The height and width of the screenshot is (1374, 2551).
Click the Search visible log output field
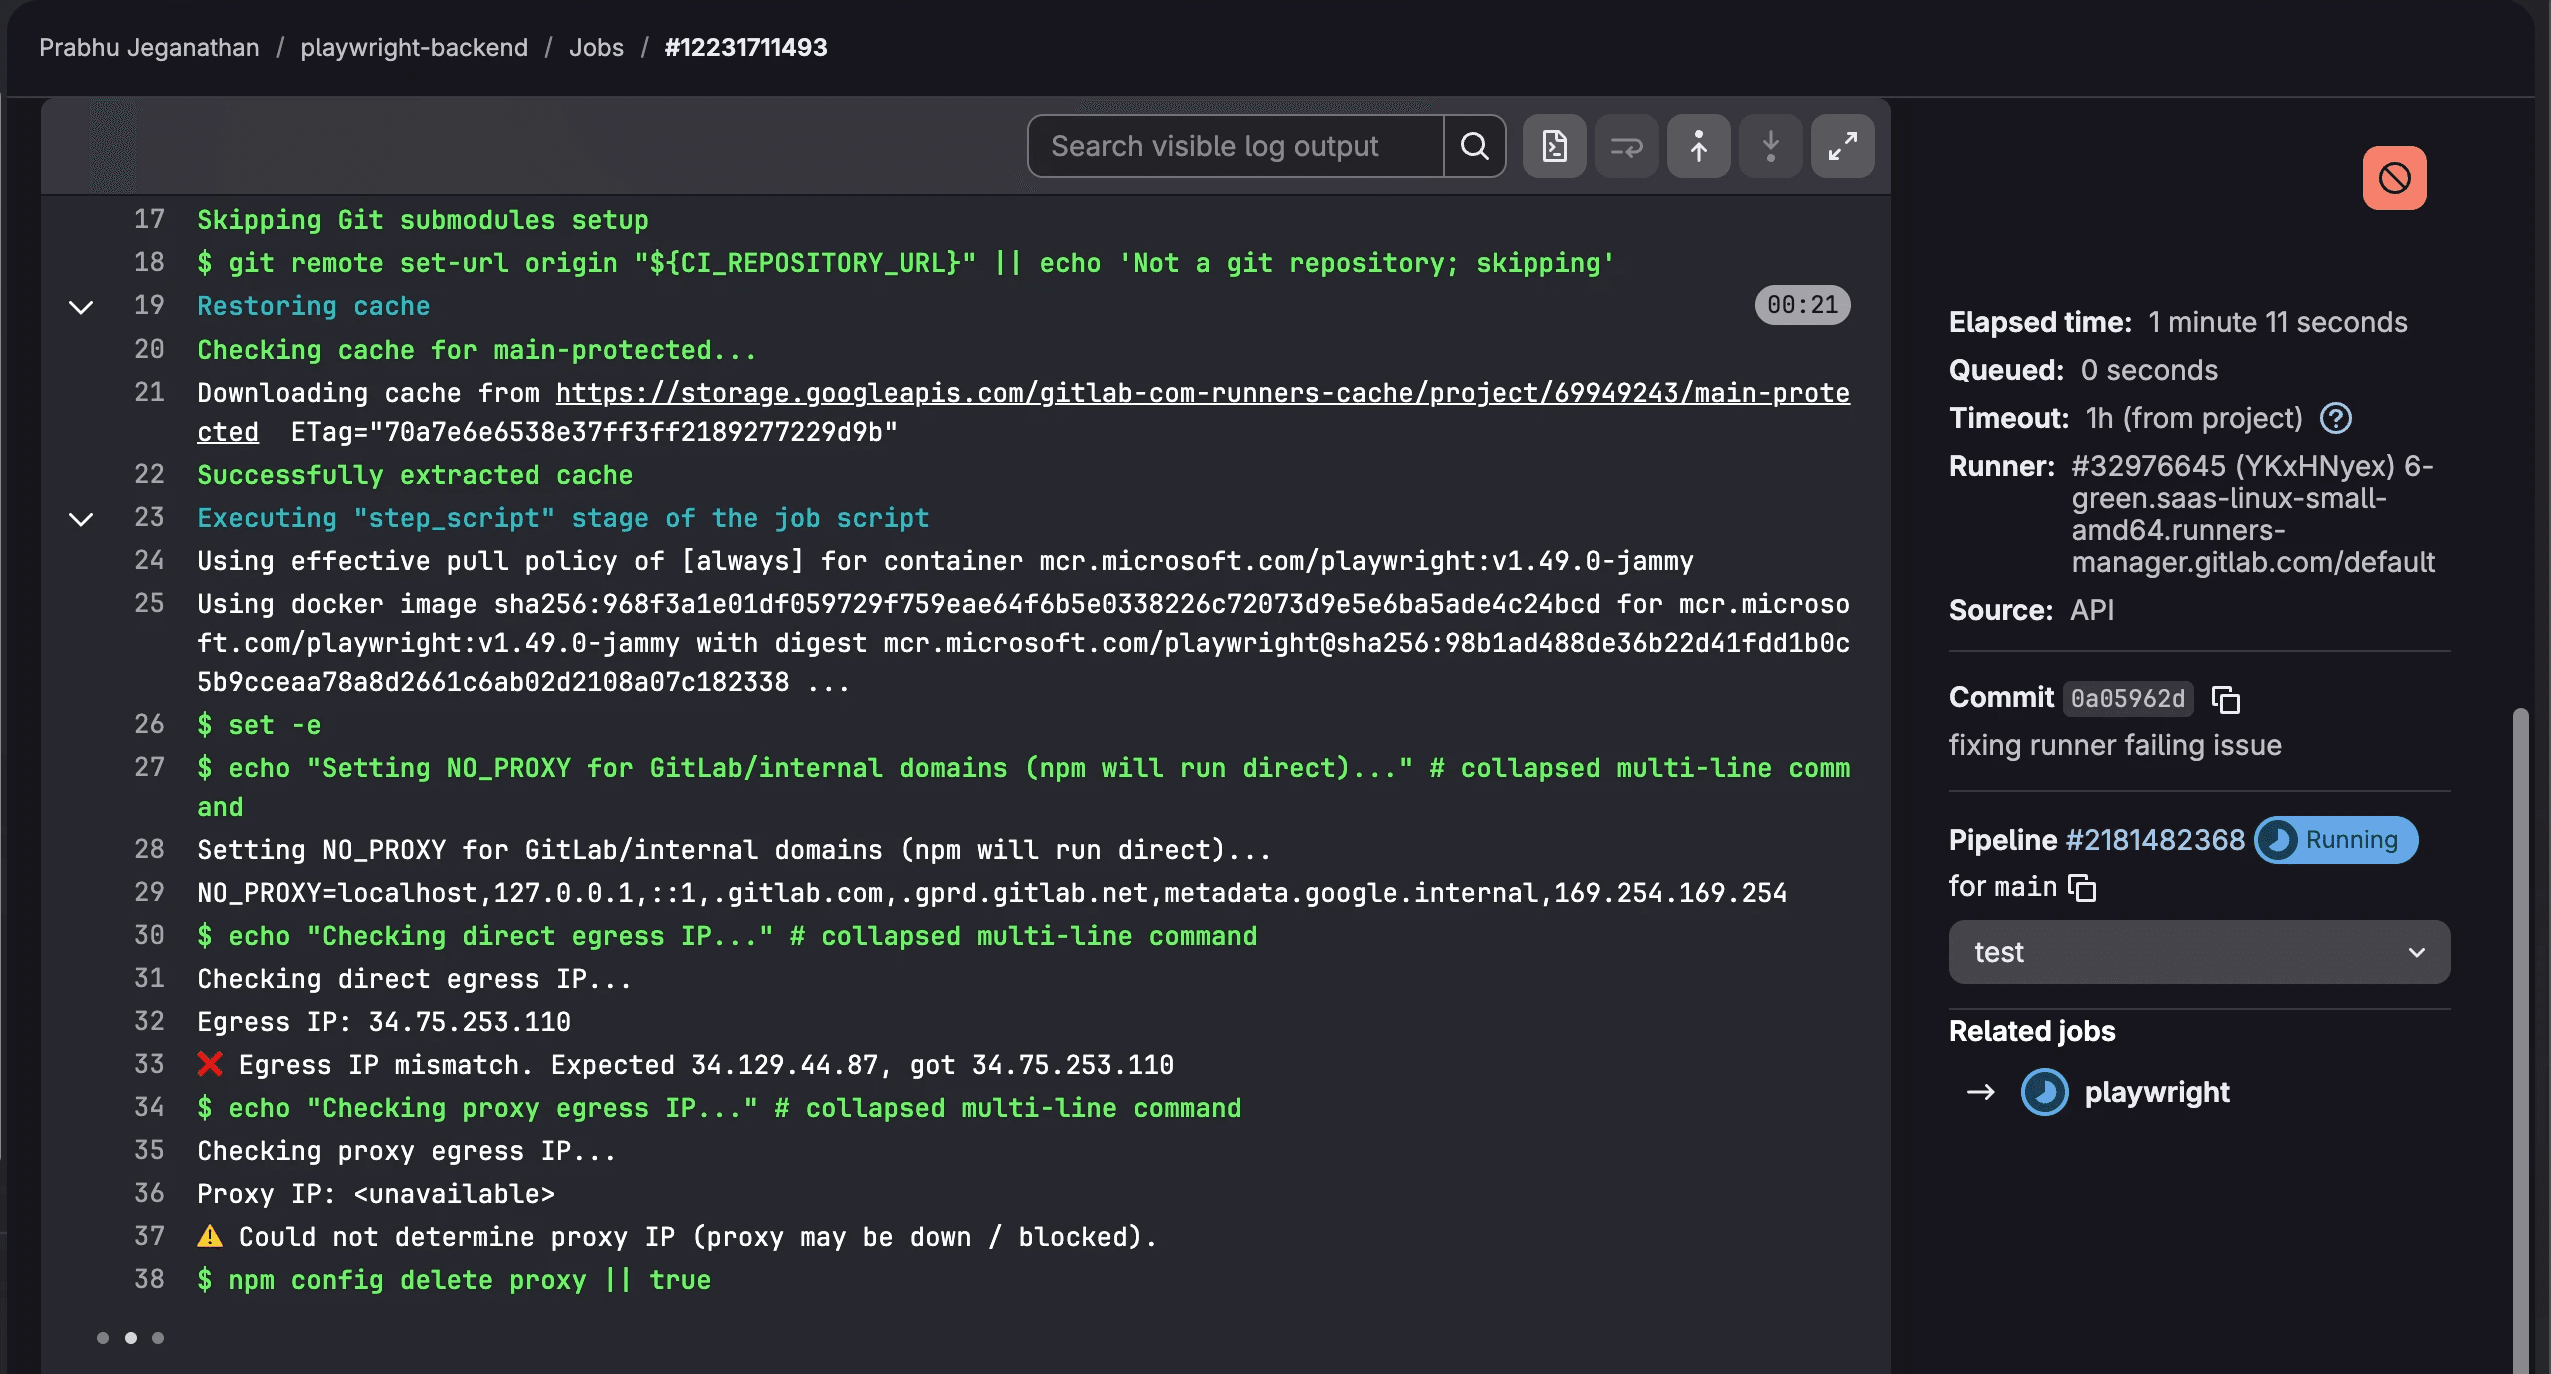1235,146
